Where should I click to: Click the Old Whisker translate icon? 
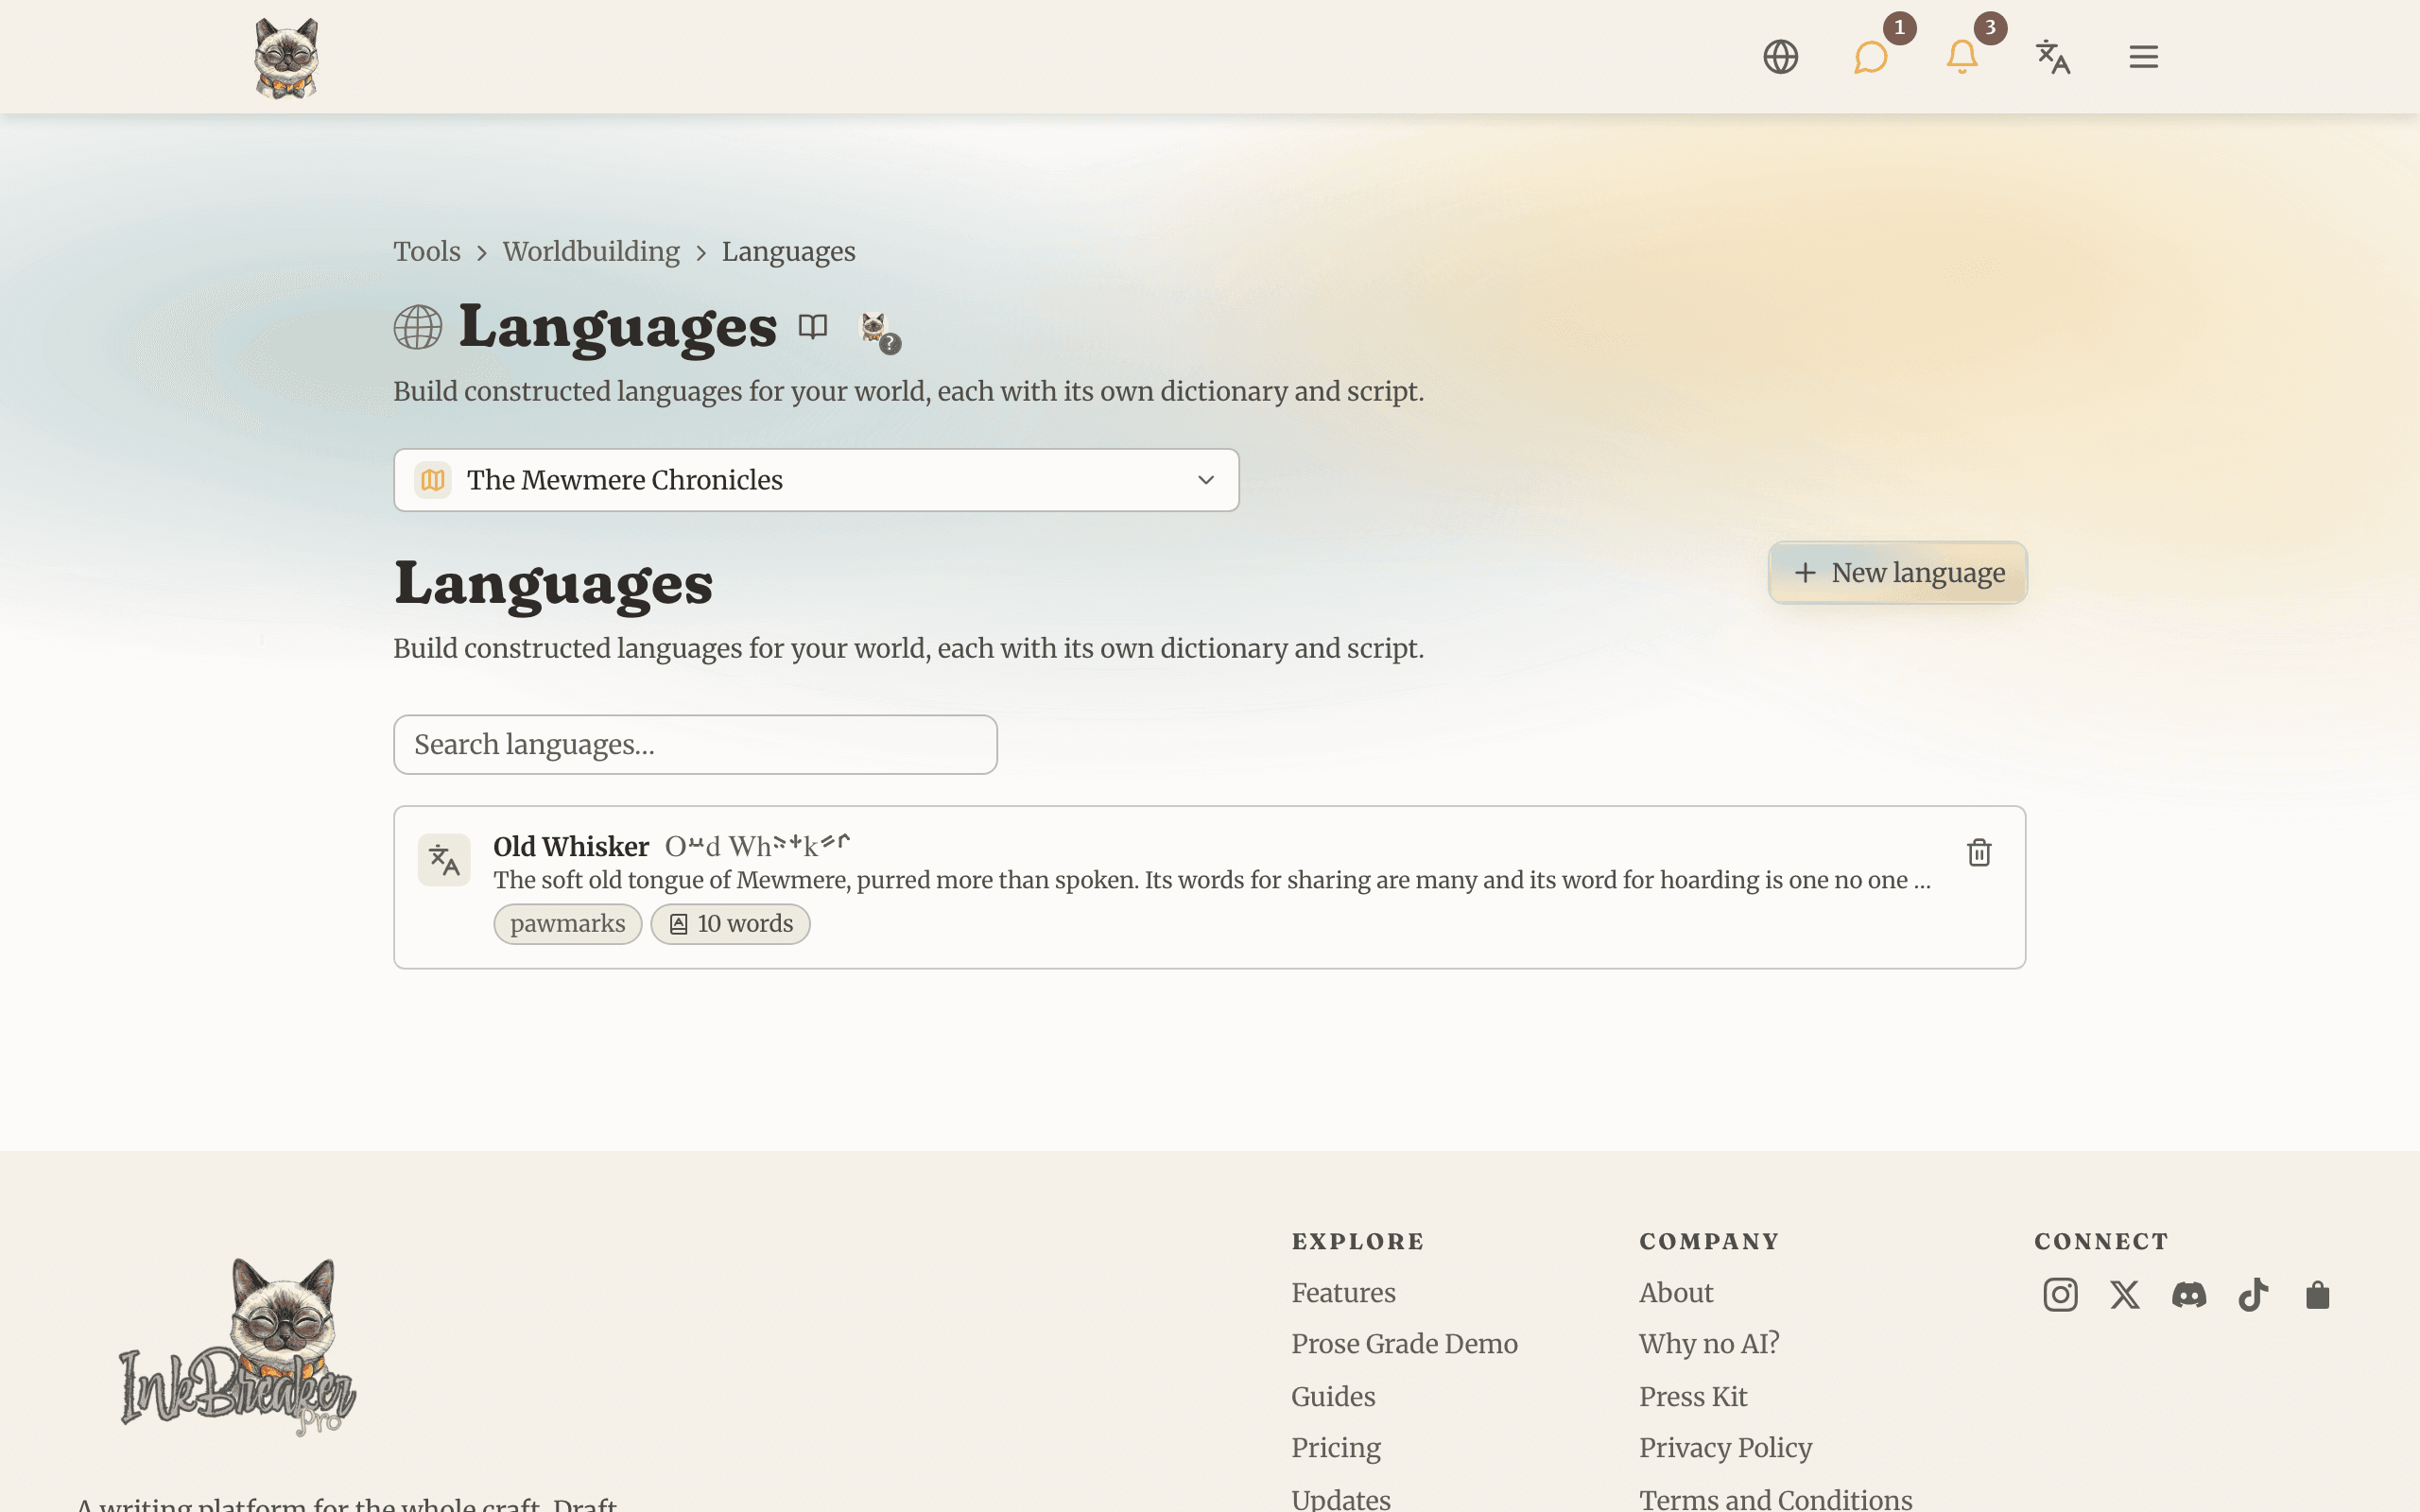(x=444, y=860)
